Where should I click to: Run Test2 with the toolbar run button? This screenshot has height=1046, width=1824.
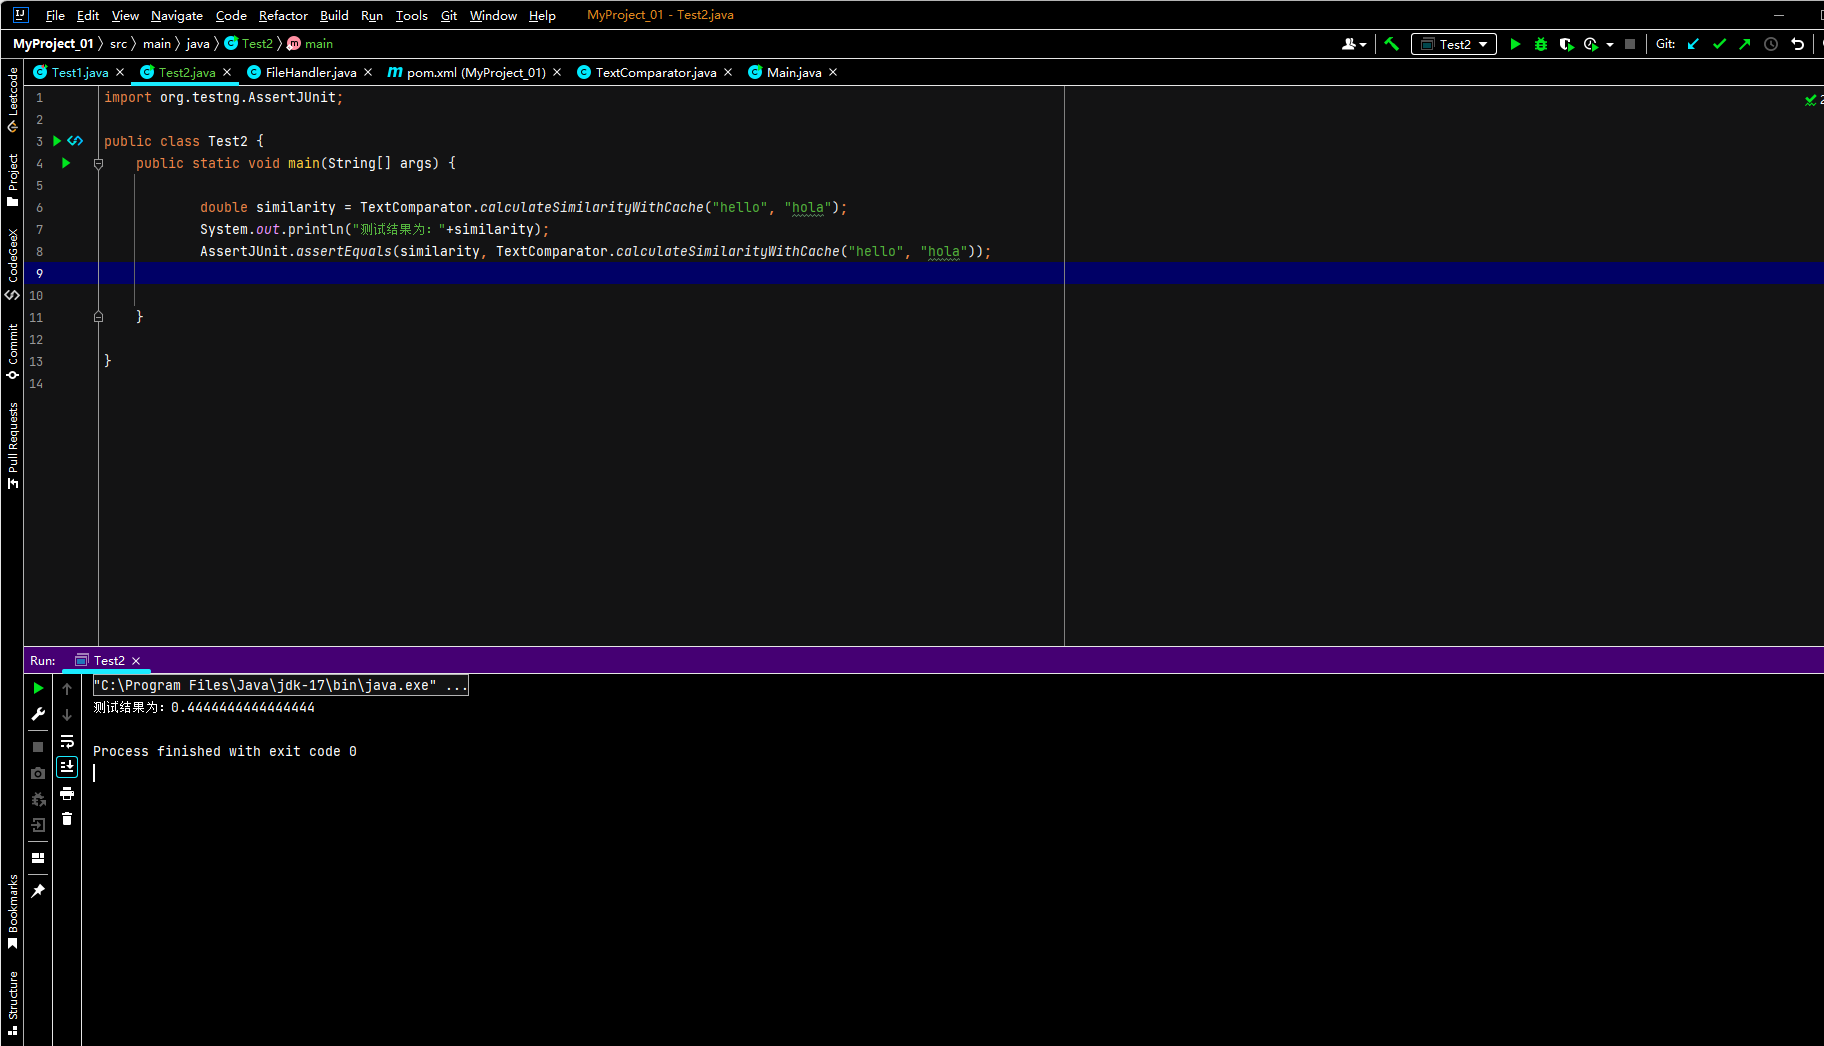point(1515,44)
